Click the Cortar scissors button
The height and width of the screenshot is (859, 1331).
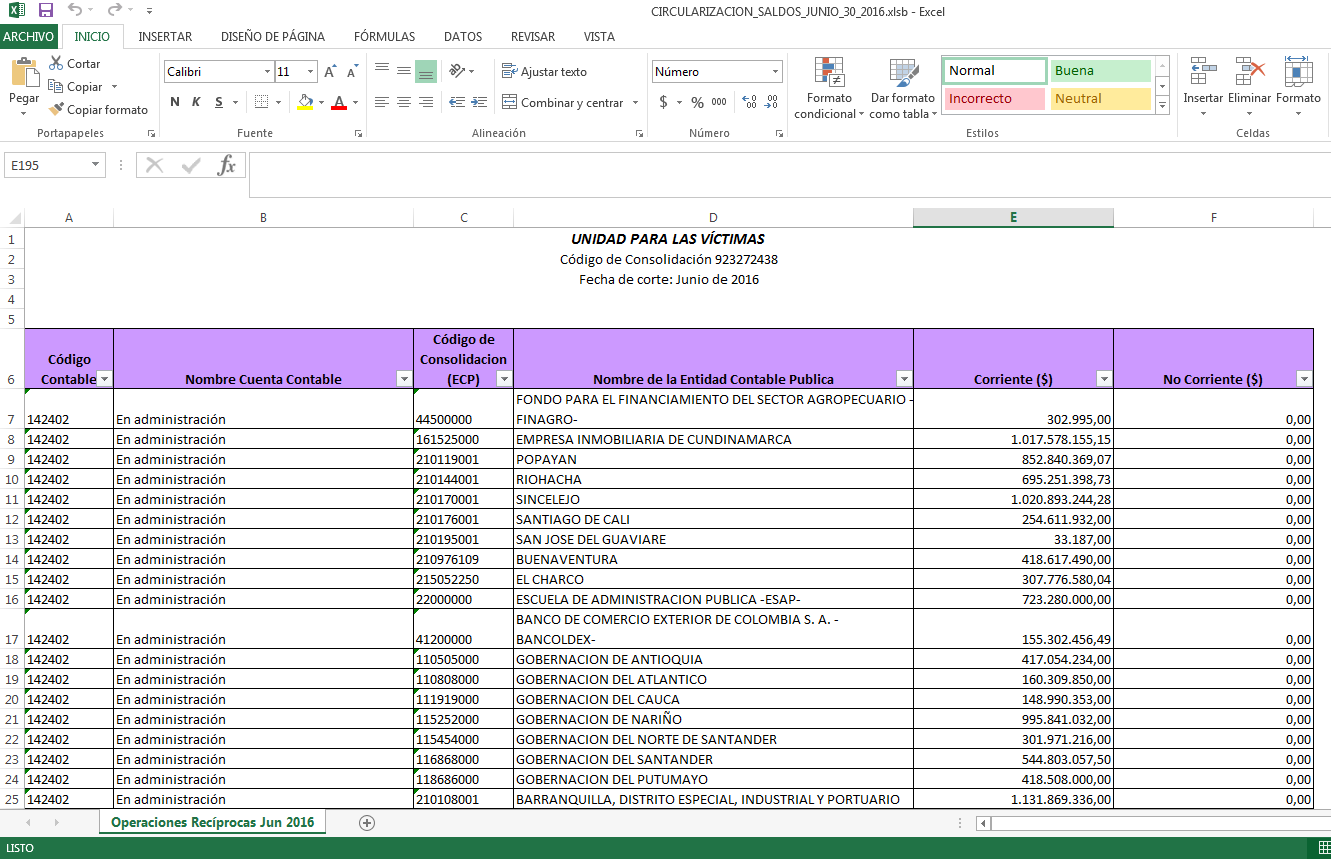point(74,63)
